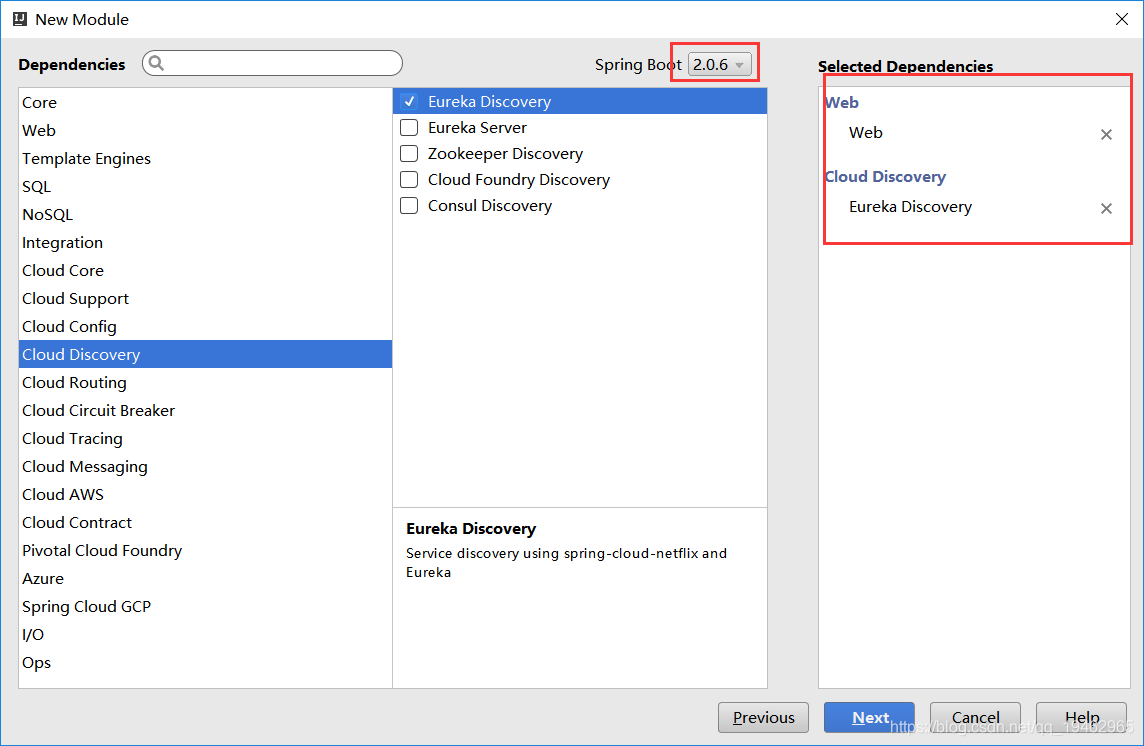This screenshot has width=1144, height=746.
Task: Select the Cloud AWS category
Action: [205, 494]
